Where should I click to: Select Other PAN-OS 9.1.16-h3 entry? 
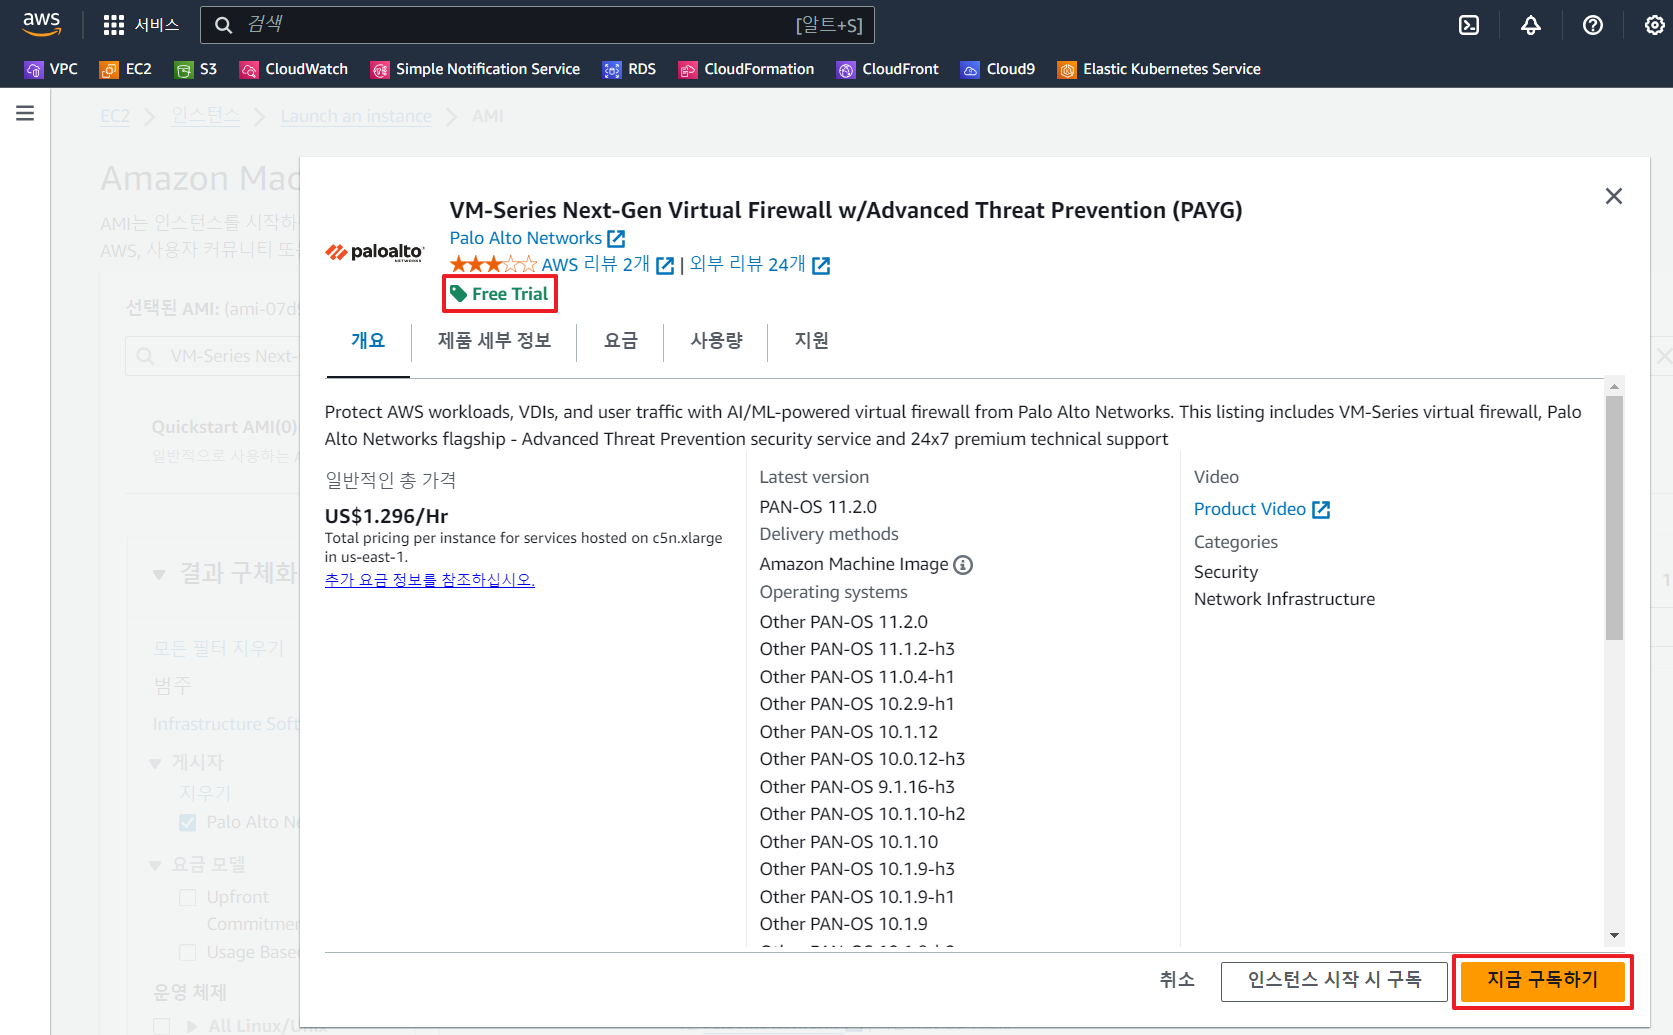tap(857, 787)
